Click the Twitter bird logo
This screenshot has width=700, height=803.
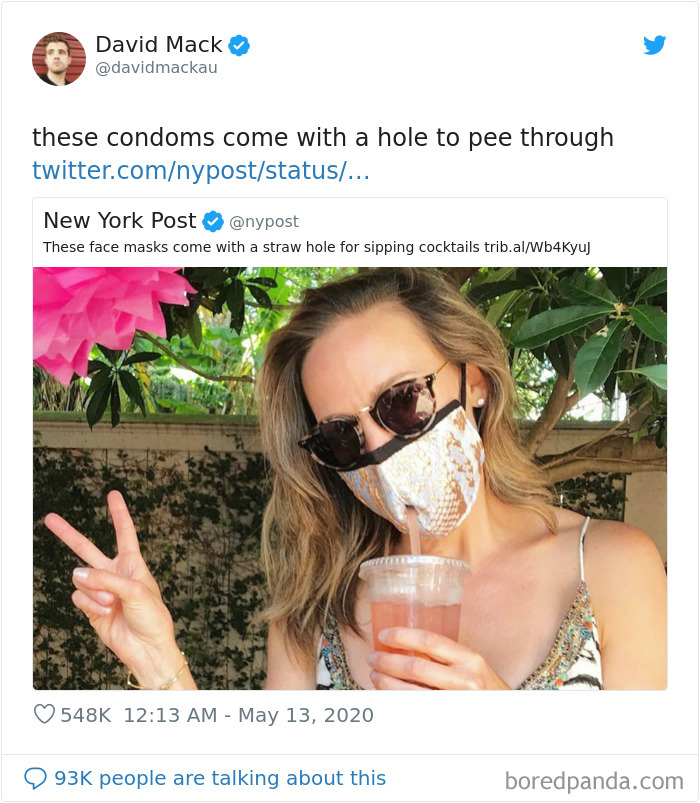pos(655,45)
